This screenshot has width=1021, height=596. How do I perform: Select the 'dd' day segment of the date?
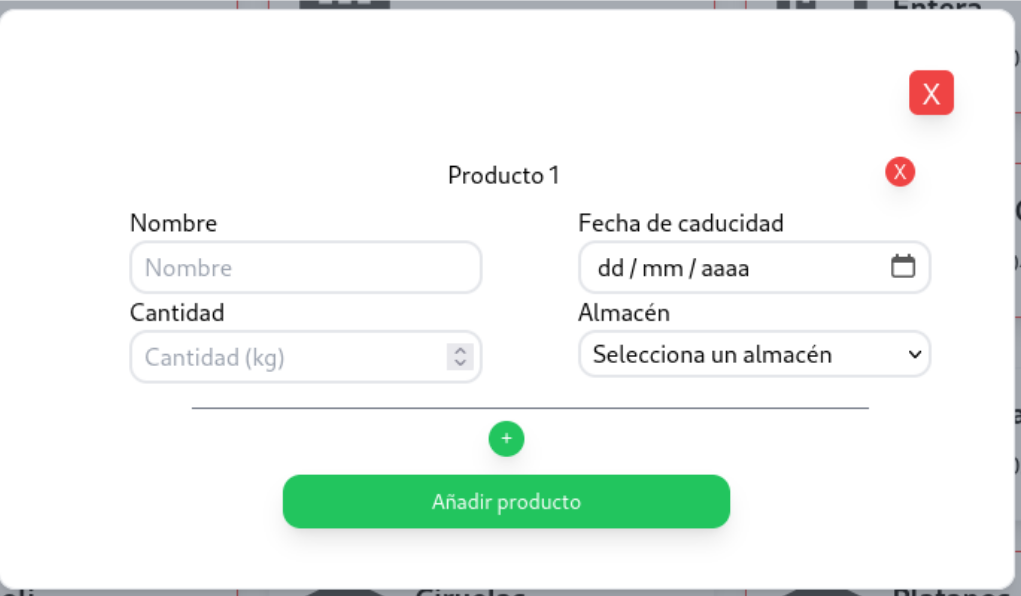[x=610, y=268]
